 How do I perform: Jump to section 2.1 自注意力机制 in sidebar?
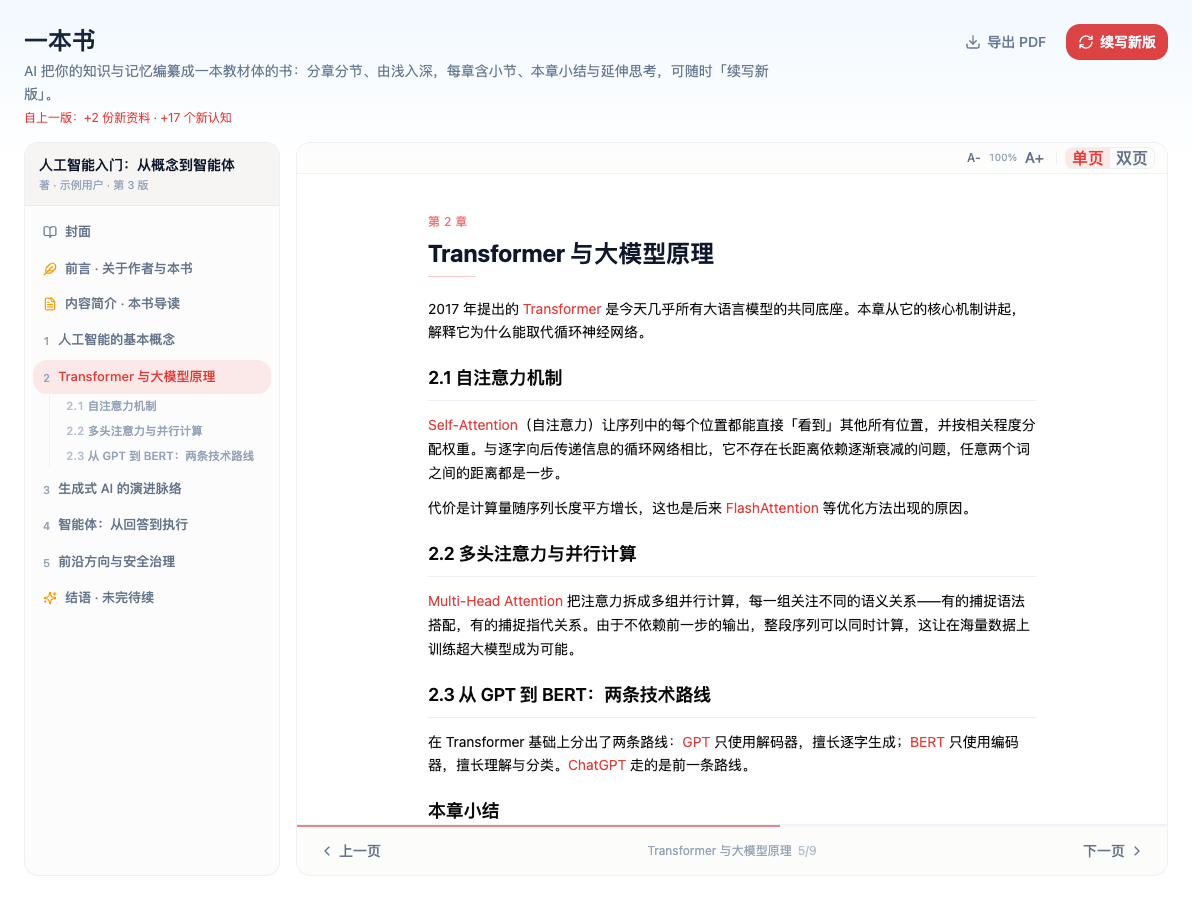coord(111,406)
